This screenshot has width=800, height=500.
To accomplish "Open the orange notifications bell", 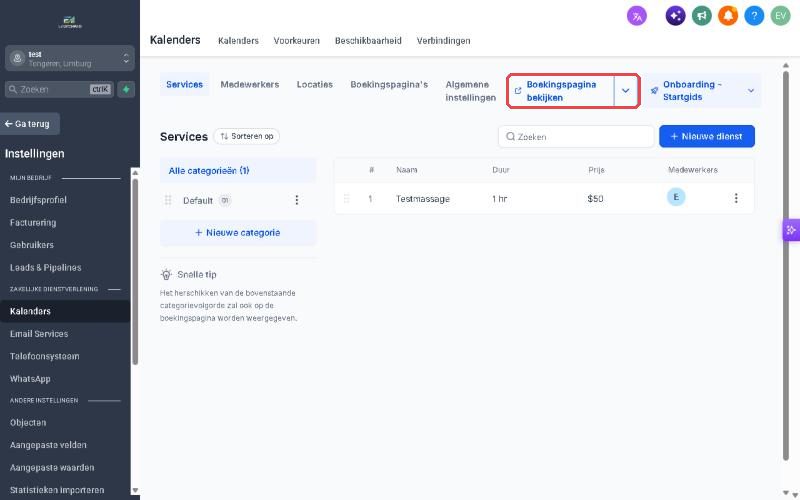I will coord(728,16).
